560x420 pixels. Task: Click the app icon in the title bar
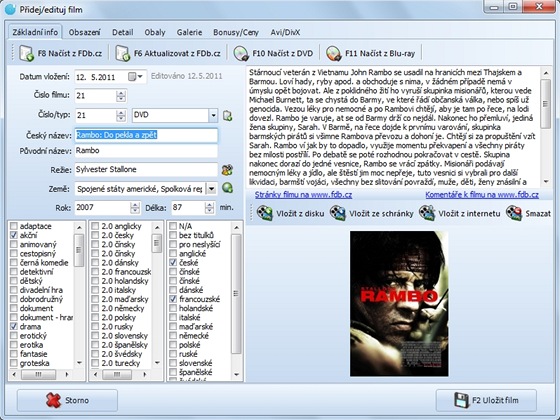click(x=10, y=9)
